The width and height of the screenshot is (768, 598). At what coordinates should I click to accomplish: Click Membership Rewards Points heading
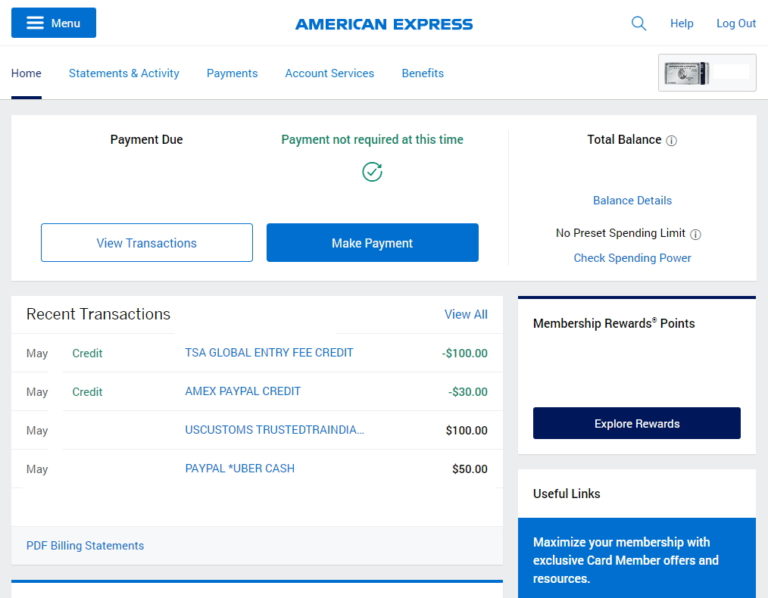(614, 323)
